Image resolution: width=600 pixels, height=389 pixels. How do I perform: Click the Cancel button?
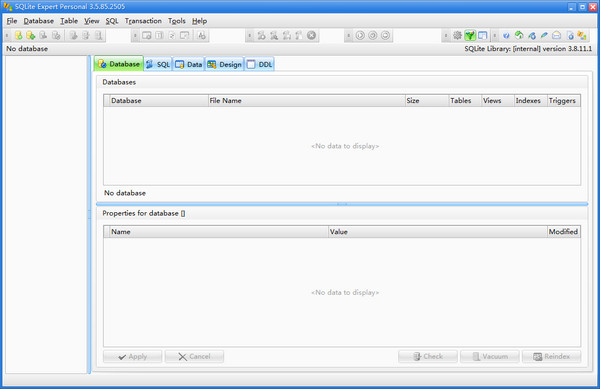pyautogui.click(x=194, y=356)
